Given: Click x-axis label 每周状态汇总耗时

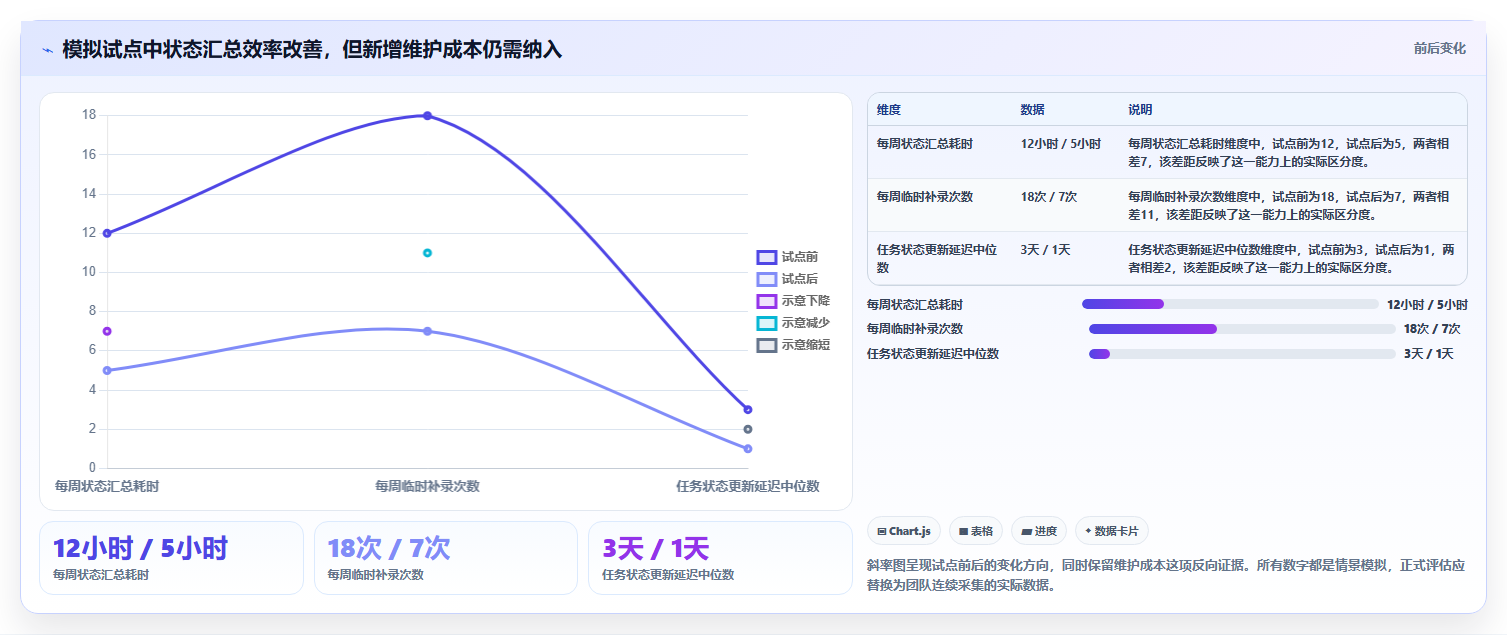Looking at the screenshot, I should tap(107, 486).
